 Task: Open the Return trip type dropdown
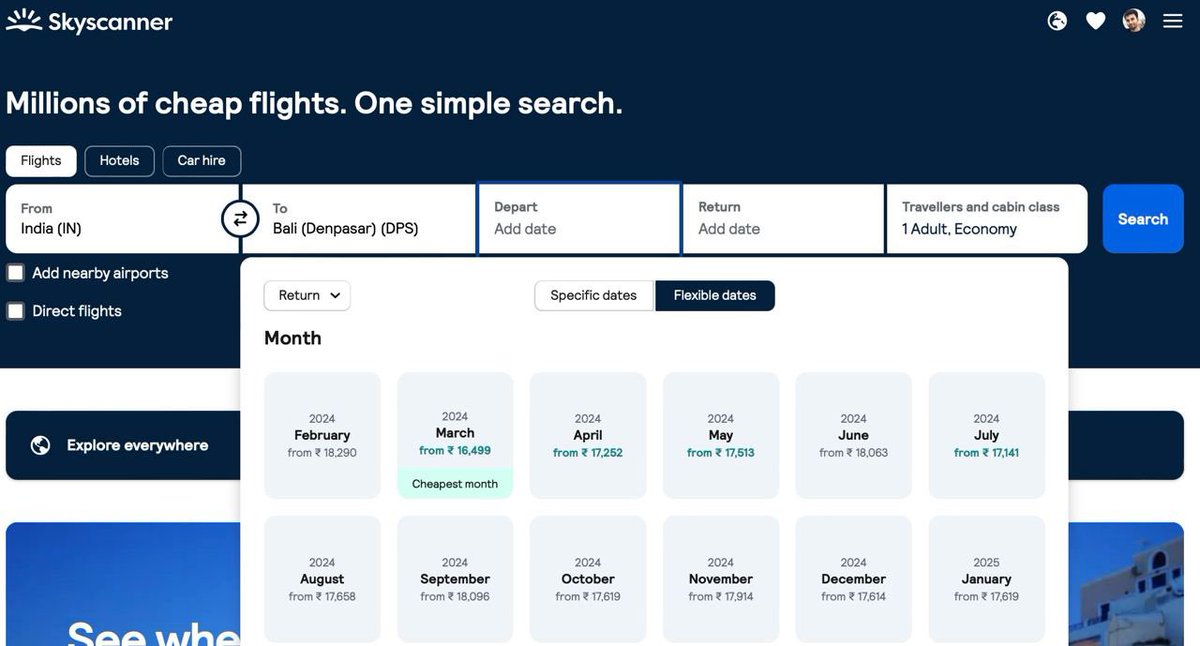pos(307,296)
